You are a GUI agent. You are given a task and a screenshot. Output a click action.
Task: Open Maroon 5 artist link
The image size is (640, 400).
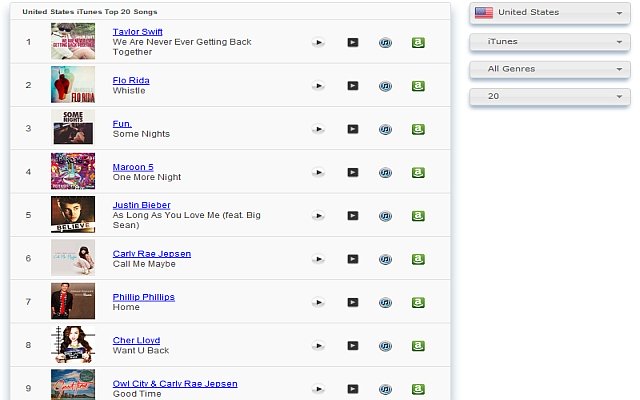coord(133,167)
